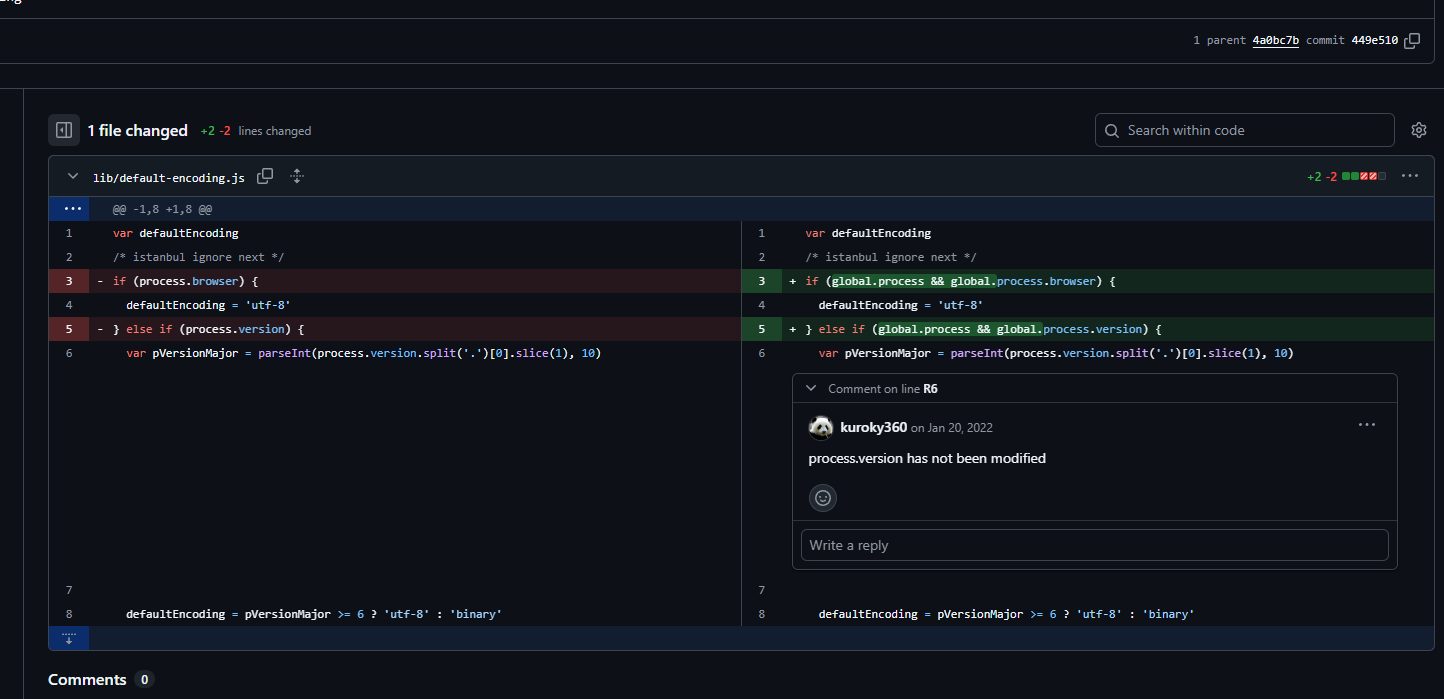Collapse the comment thread on line R6
Viewport: 1444px width, 699px height.
point(811,388)
